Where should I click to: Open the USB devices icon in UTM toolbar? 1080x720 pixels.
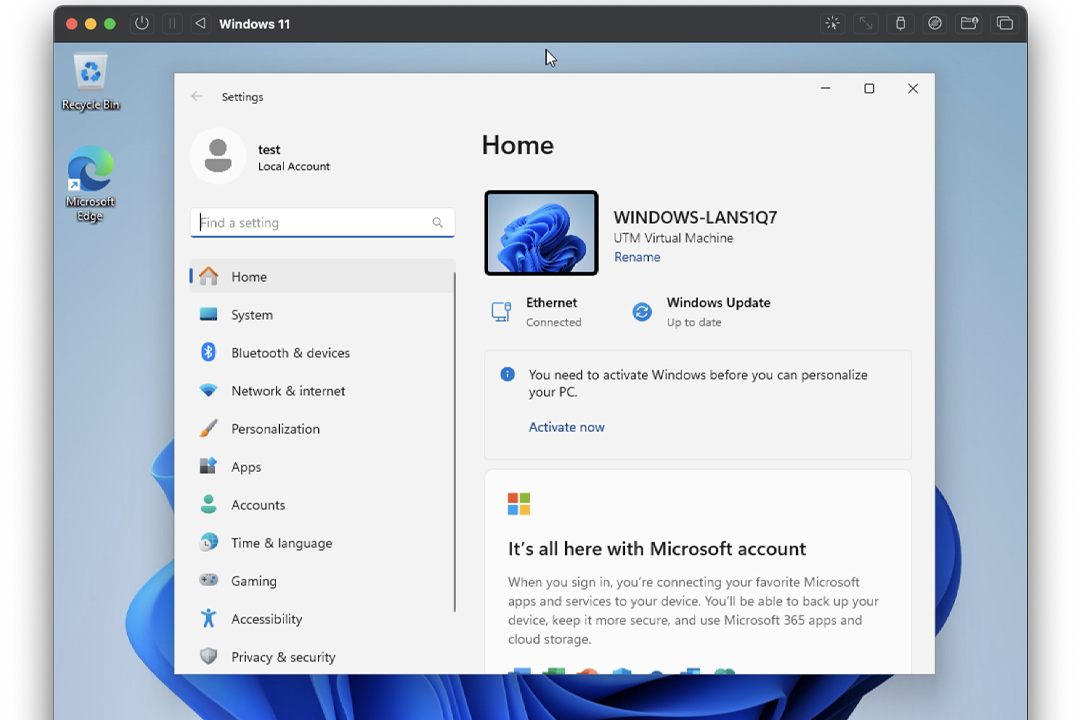(x=900, y=23)
